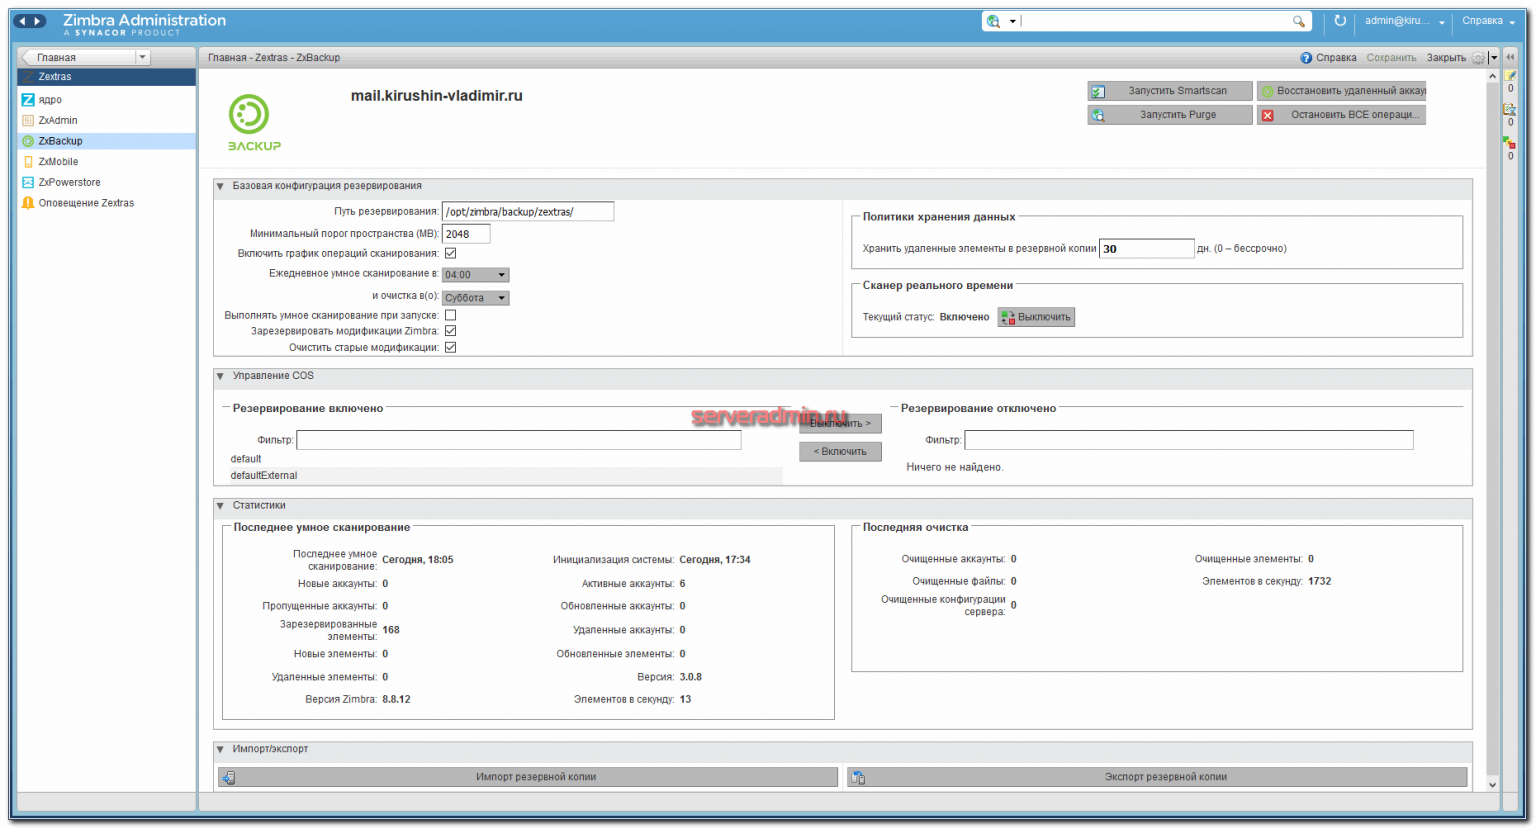The width and height of the screenshot is (1536, 829).
Task: Click the ядро sidebar icon
Action: 28,100
